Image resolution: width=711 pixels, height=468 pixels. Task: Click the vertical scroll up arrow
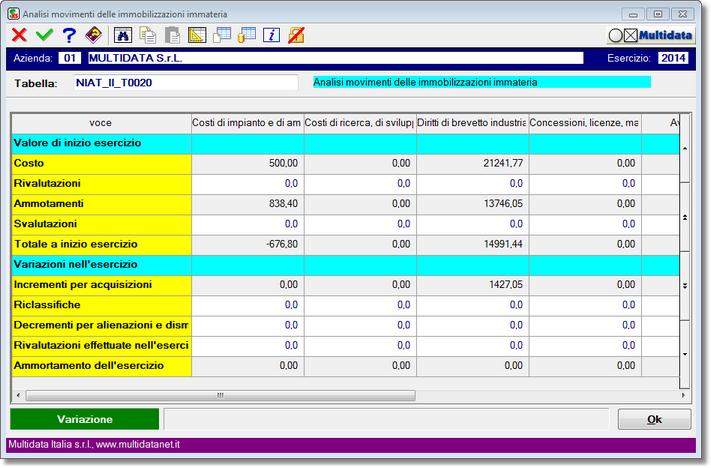[x=685, y=148]
